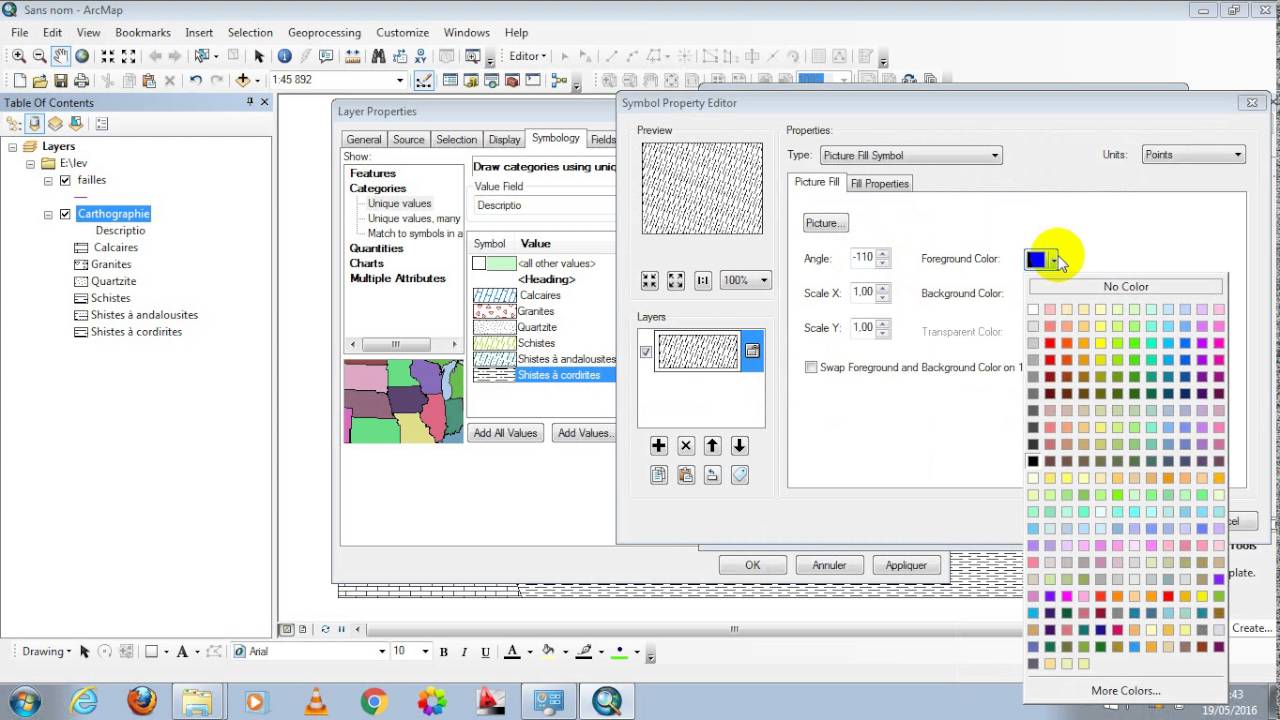Click List By Visibility icon

coord(56,124)
